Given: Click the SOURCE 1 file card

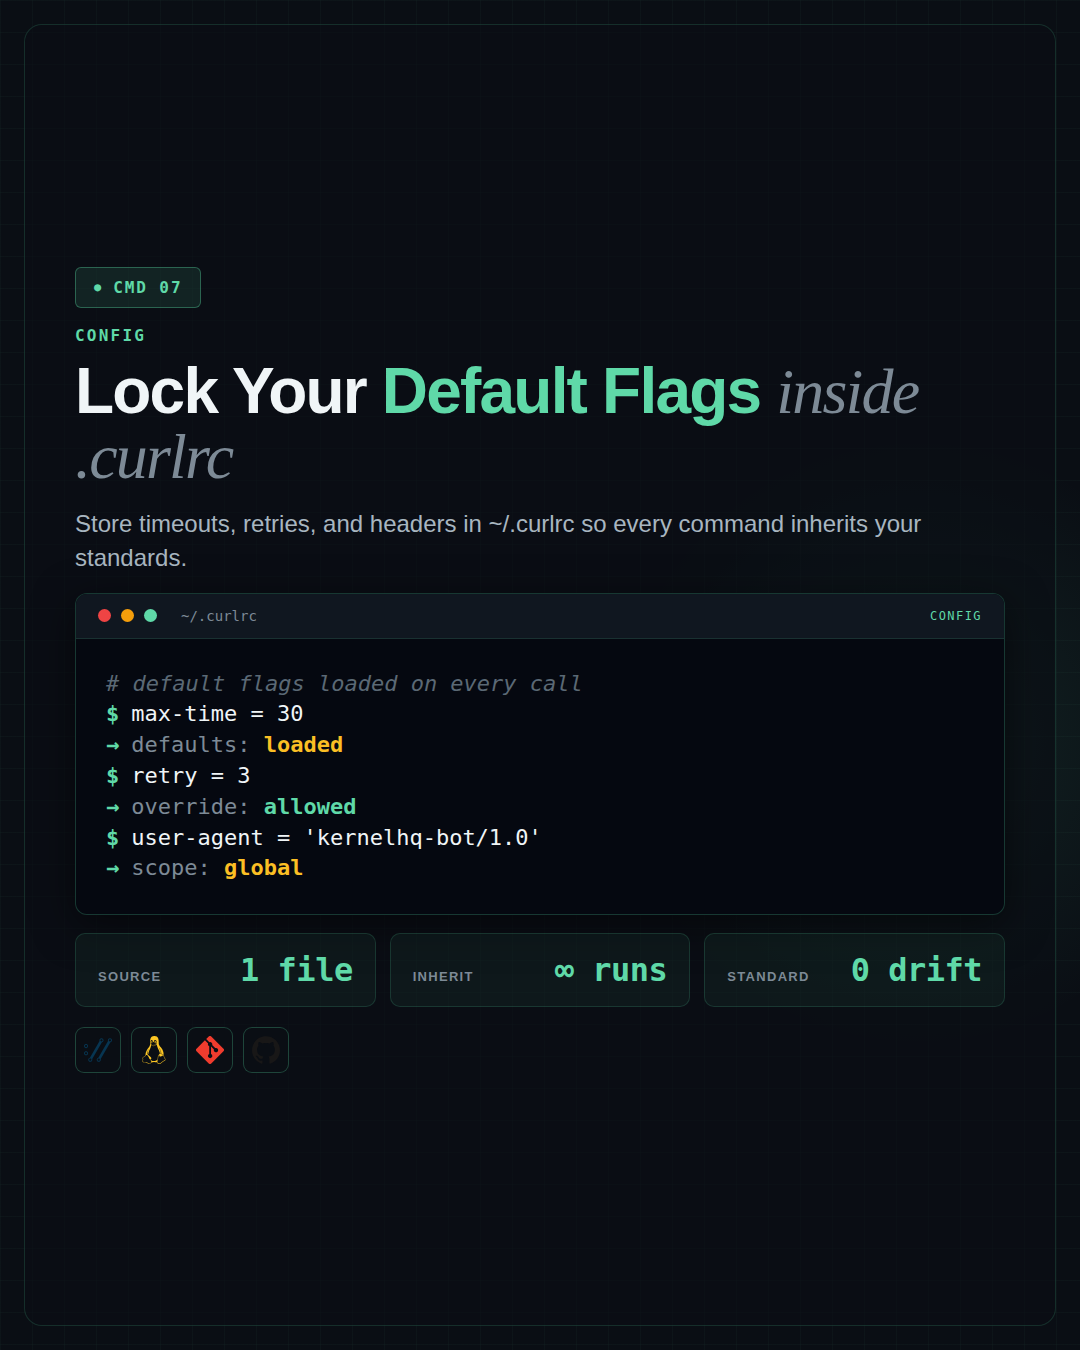Looking at the screenshot, I should pyautogui.click(x=226, y=970).
